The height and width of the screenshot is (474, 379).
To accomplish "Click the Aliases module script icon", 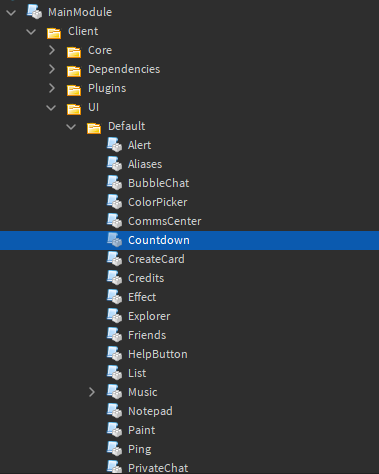I will click(114, 164).
